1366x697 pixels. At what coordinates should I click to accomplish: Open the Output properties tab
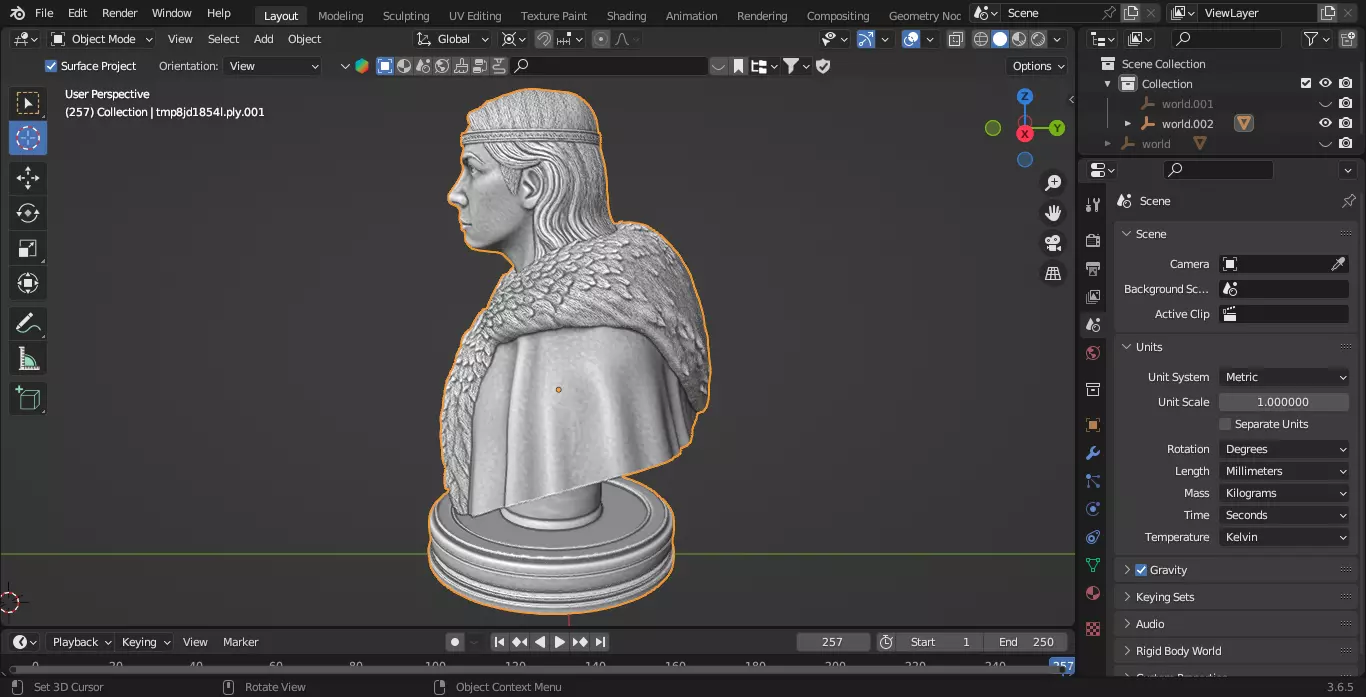pyautogui.click(x=1093, y=269)
